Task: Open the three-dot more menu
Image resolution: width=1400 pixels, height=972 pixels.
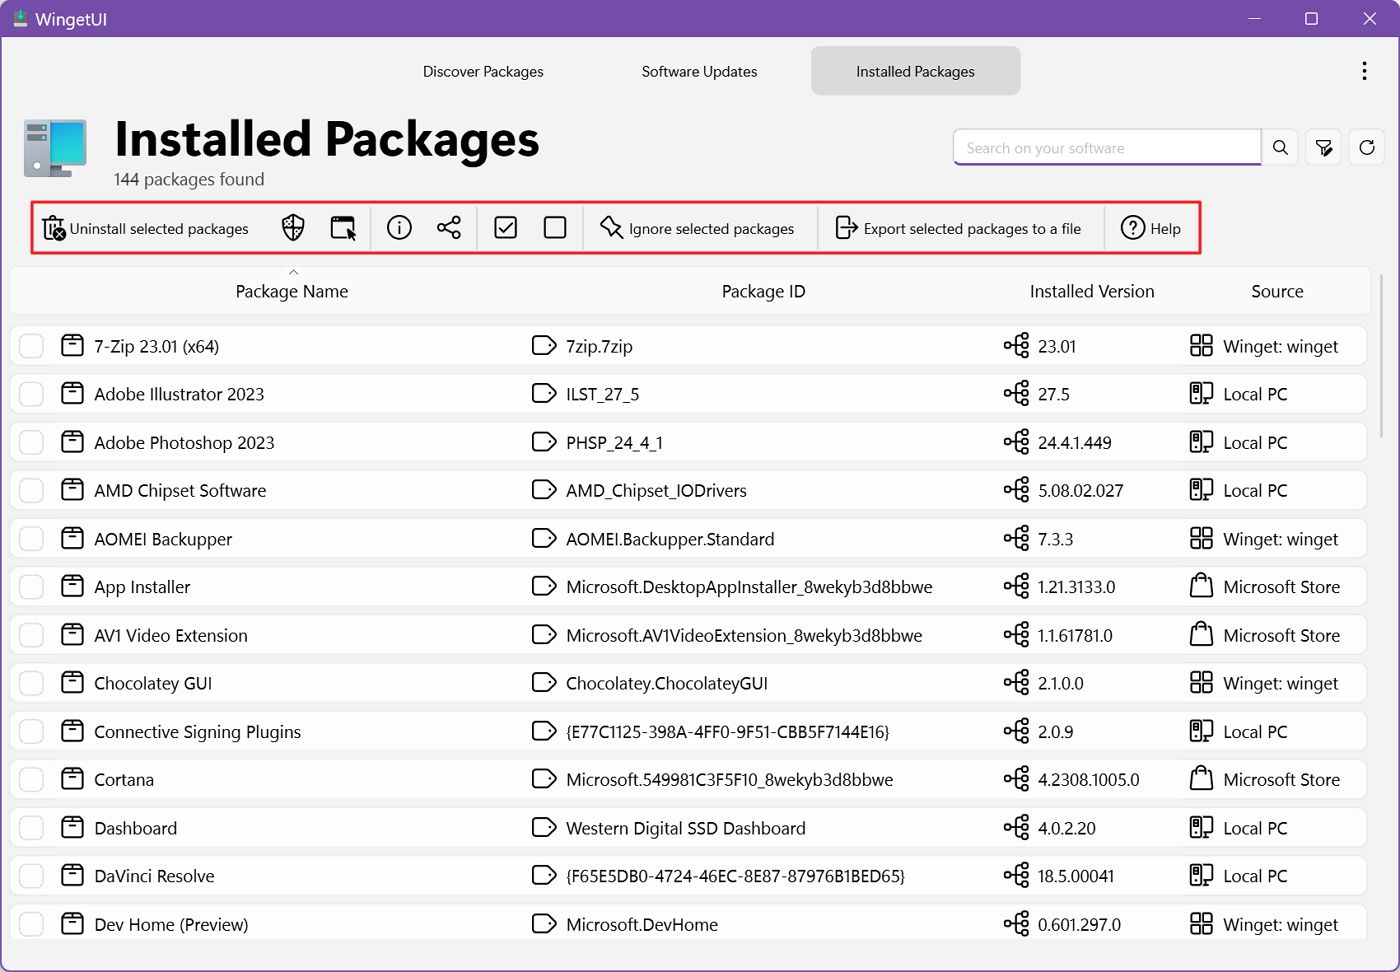Action: pyautogui.click(x=1364, y=71)
